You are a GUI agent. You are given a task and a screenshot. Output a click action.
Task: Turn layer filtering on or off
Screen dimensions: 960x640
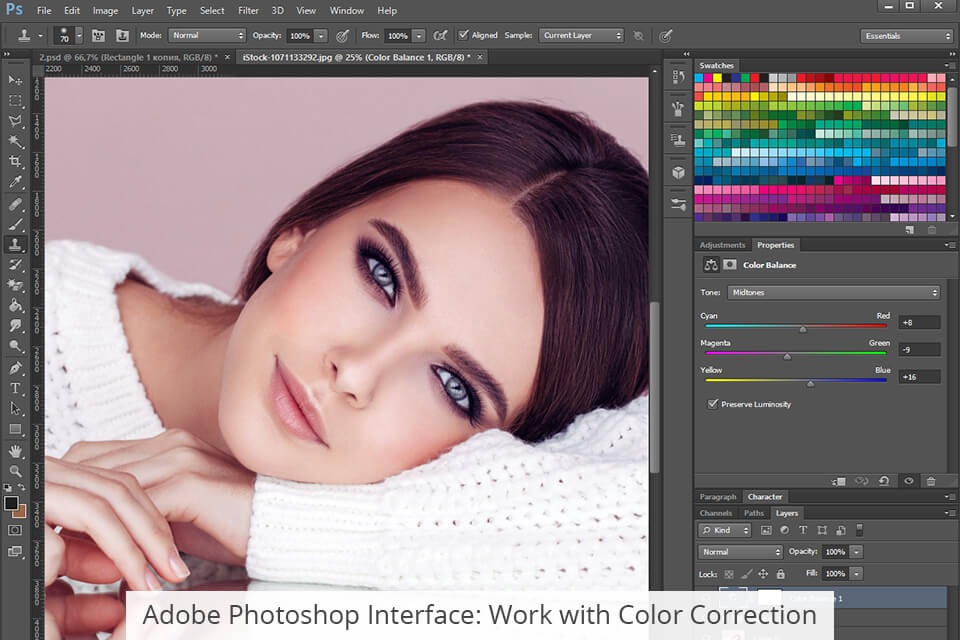(860, 529)
